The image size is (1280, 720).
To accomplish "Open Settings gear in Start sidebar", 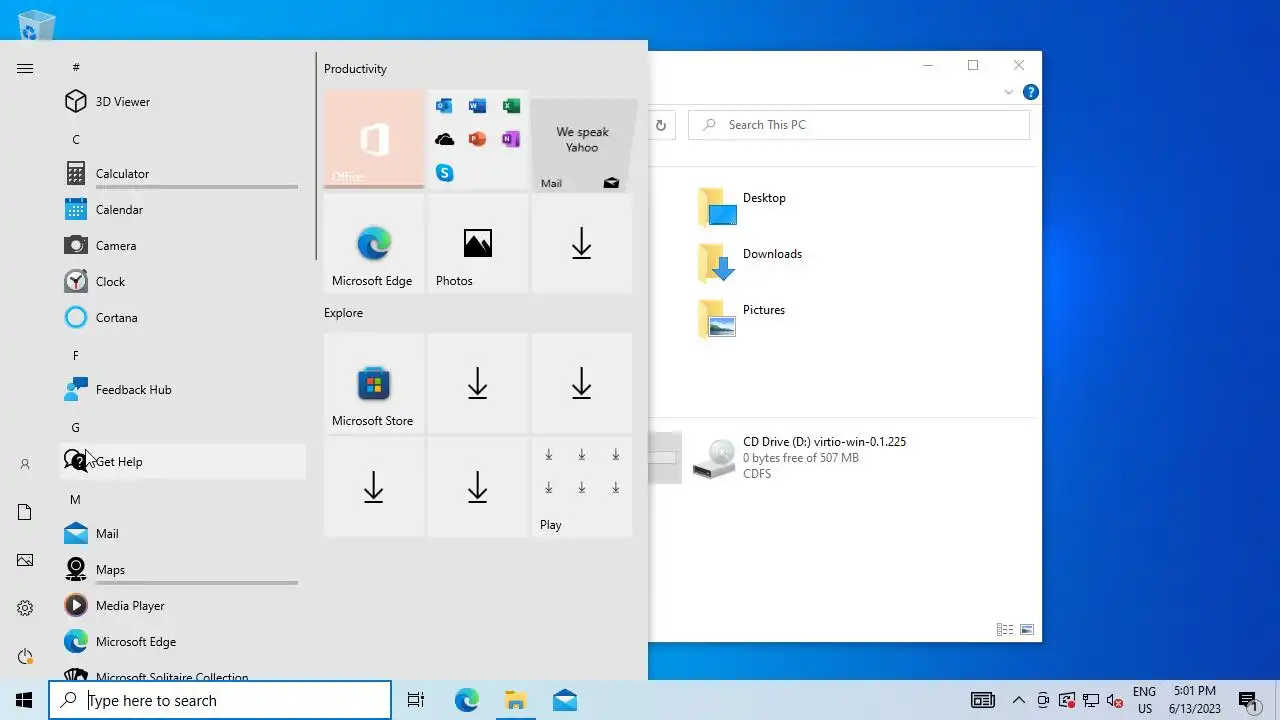I will point(25,608).
